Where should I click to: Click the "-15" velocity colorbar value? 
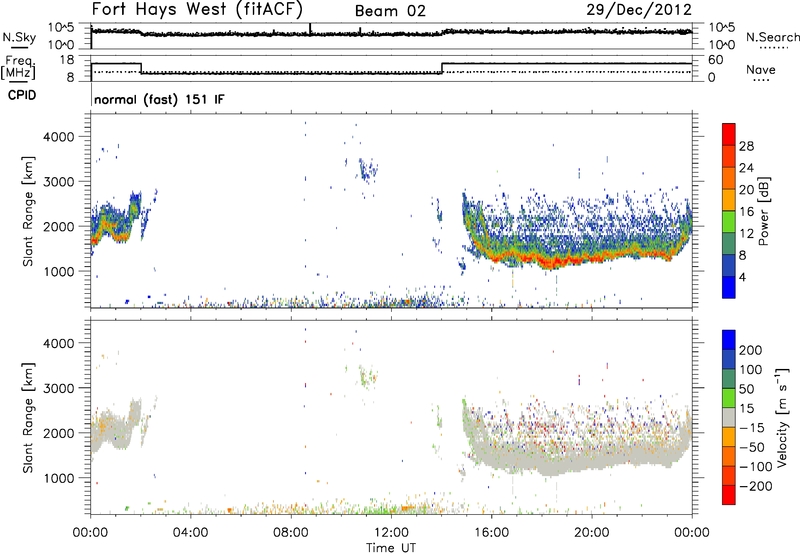(x=752, y=428)
